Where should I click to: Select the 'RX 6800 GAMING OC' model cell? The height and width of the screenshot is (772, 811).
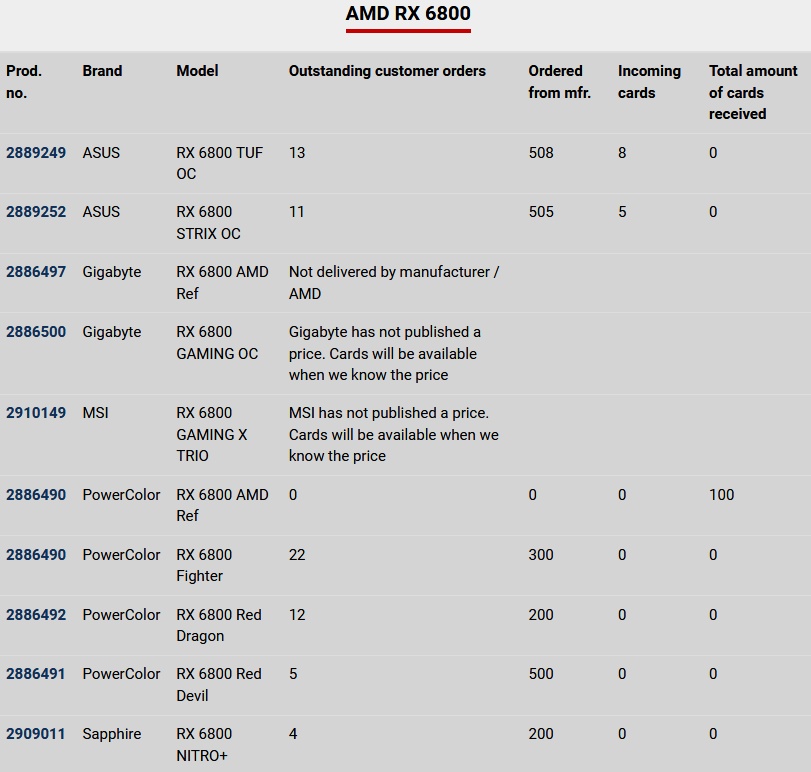(x=217, y=342)
